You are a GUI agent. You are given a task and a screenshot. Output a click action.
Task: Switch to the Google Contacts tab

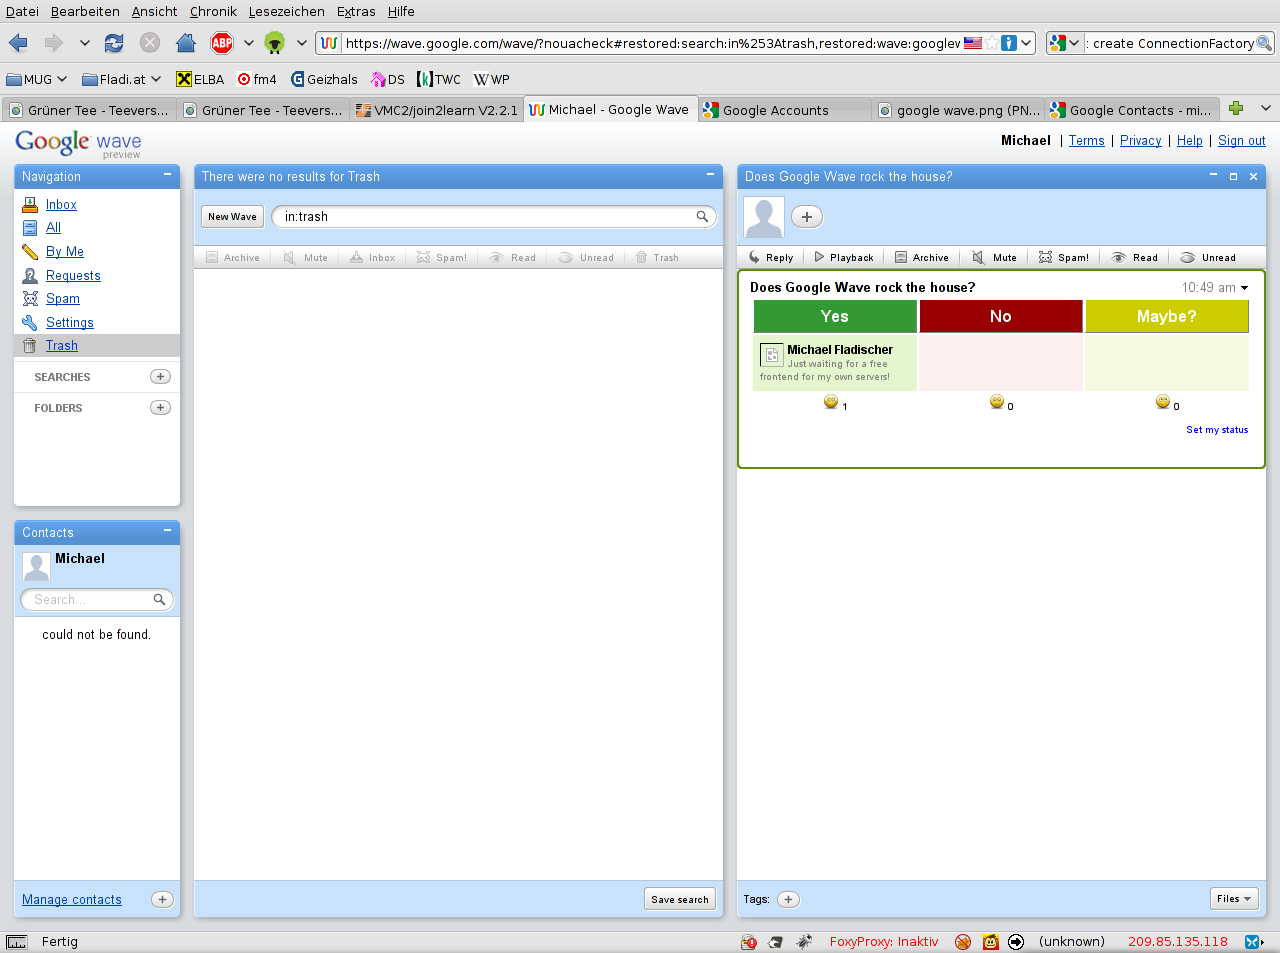tap(1132, 110)
